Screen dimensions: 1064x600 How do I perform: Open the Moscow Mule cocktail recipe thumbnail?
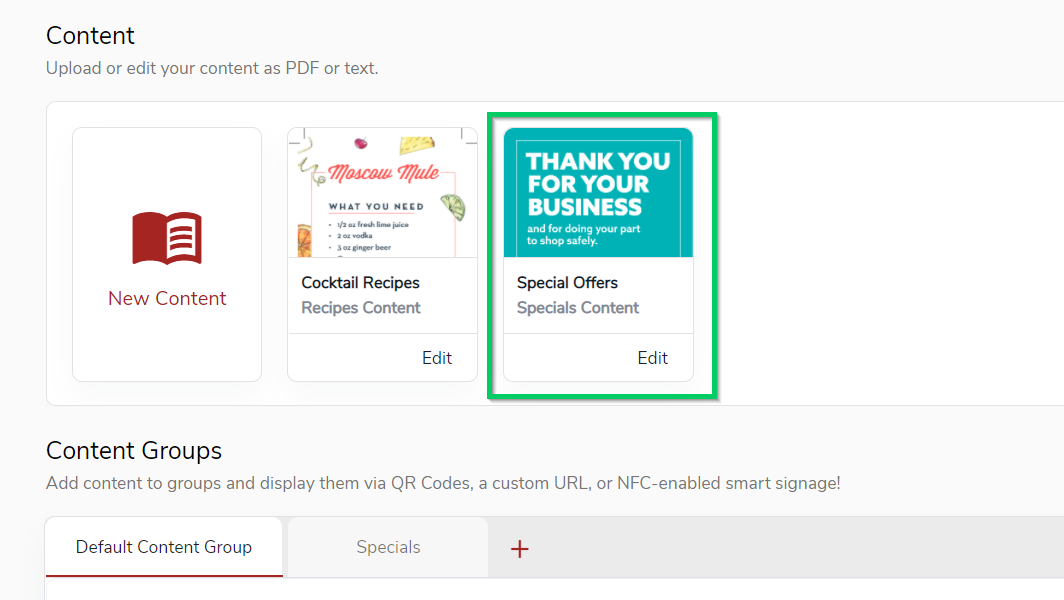click(383, 193)
